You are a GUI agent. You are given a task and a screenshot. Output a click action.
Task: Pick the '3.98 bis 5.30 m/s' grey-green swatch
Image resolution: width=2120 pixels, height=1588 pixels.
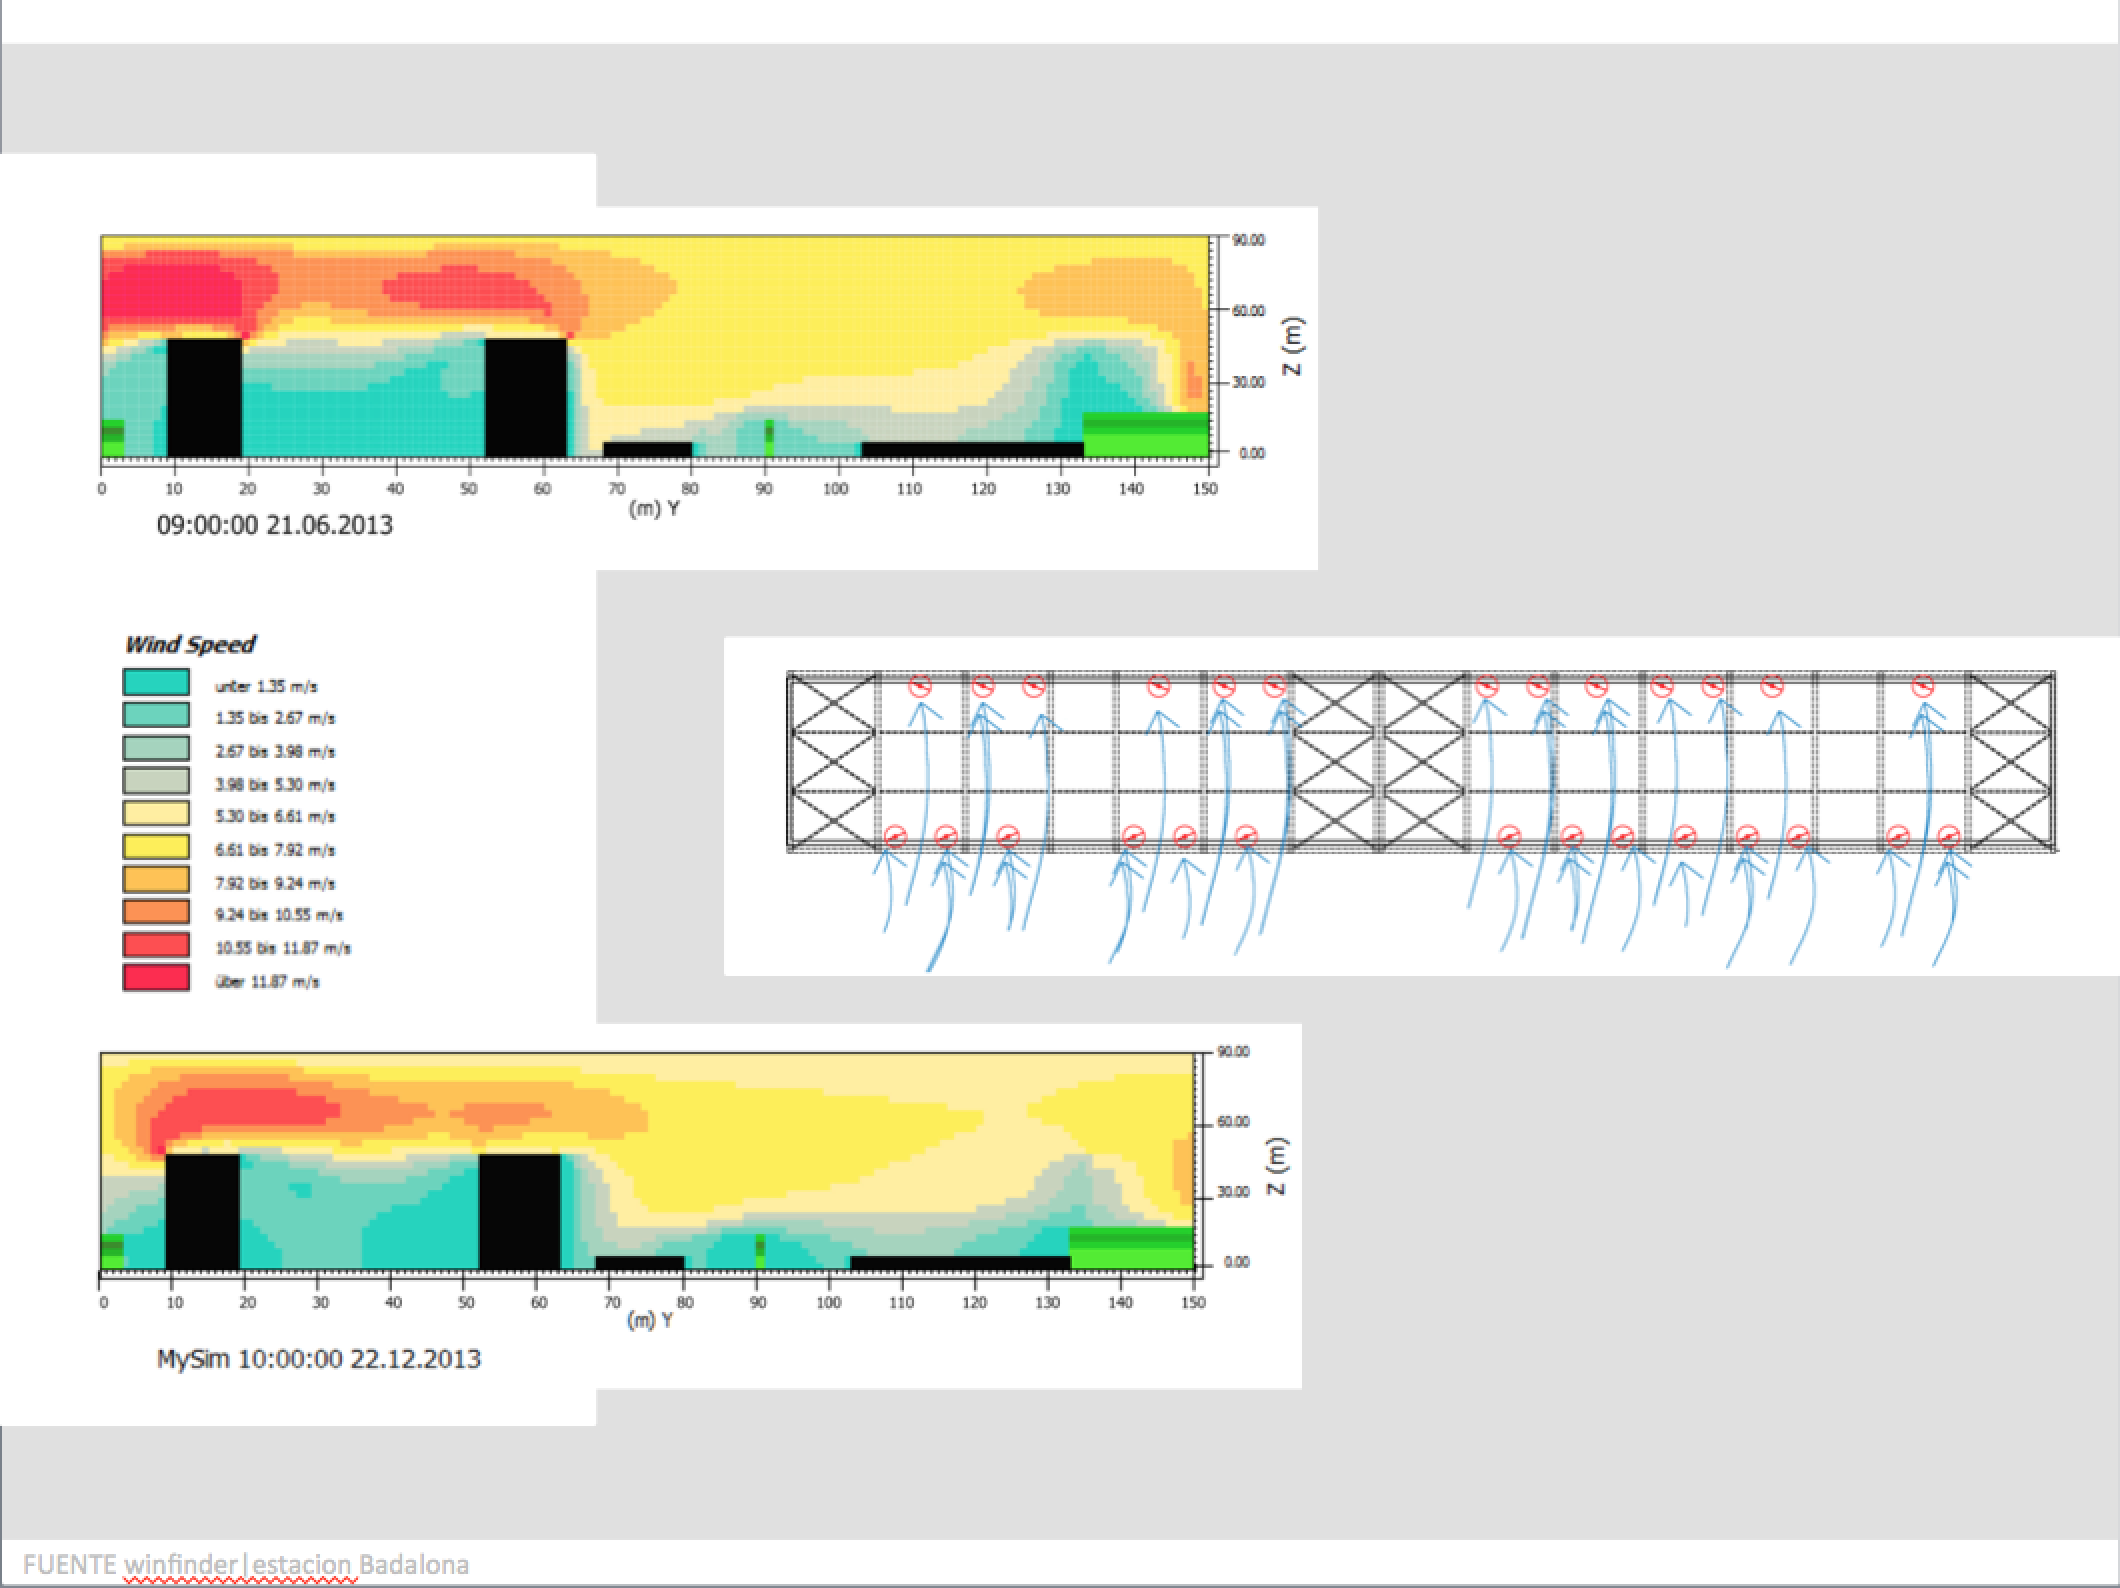pyautogui.click(x=156, y=781)
